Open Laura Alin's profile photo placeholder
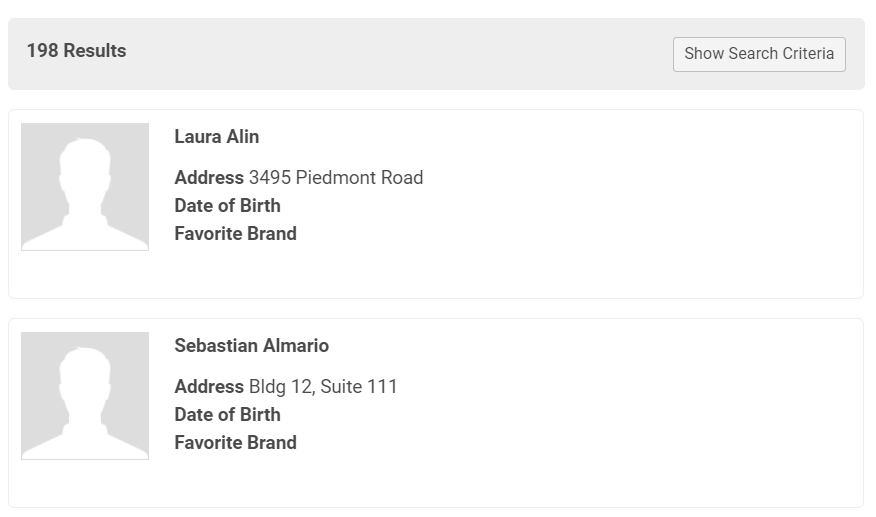This screenshot has width=876, height=517. (x=85, y=187)
